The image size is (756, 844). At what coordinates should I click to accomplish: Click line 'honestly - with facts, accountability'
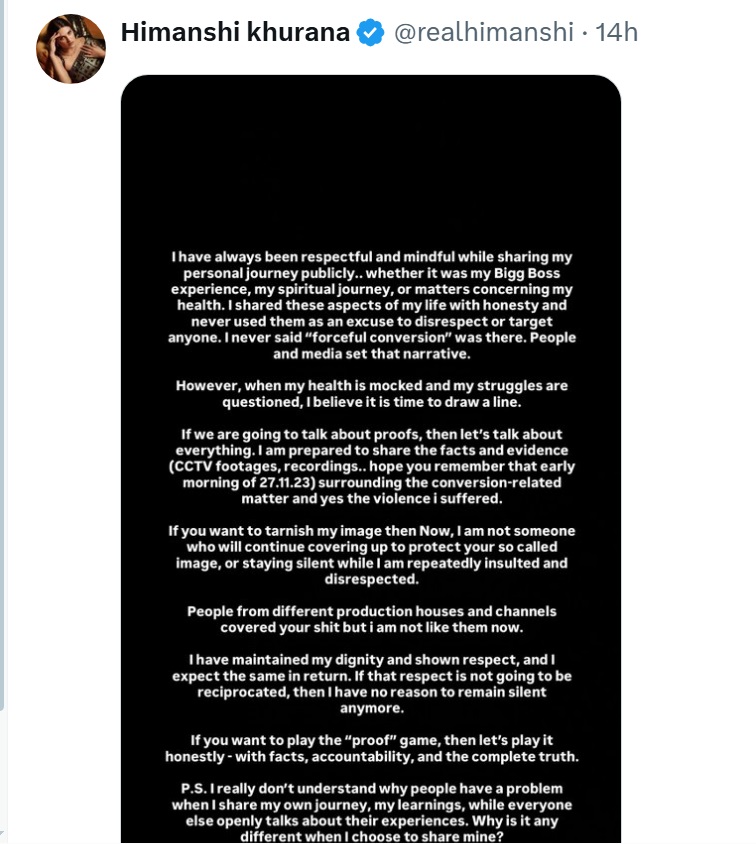tap(372, 757)
